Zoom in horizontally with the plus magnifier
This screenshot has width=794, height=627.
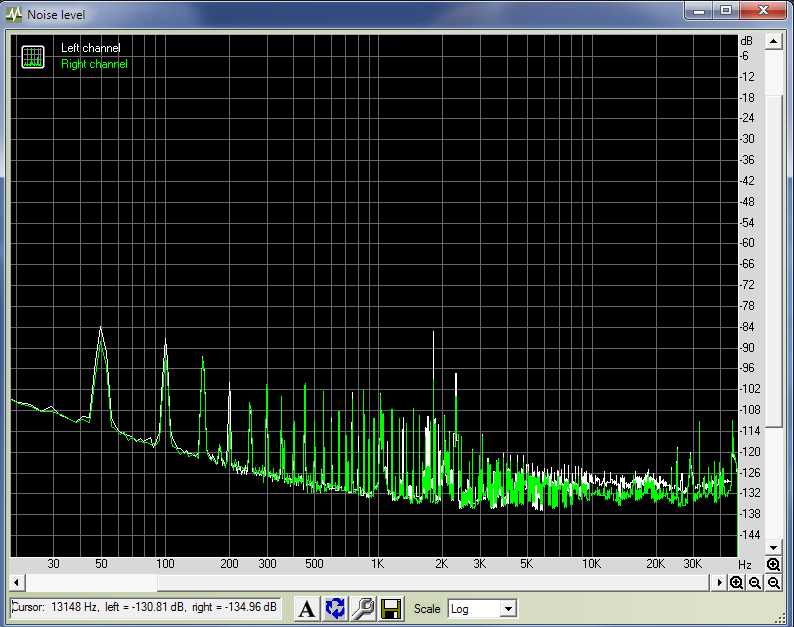(x=737, y=582)
